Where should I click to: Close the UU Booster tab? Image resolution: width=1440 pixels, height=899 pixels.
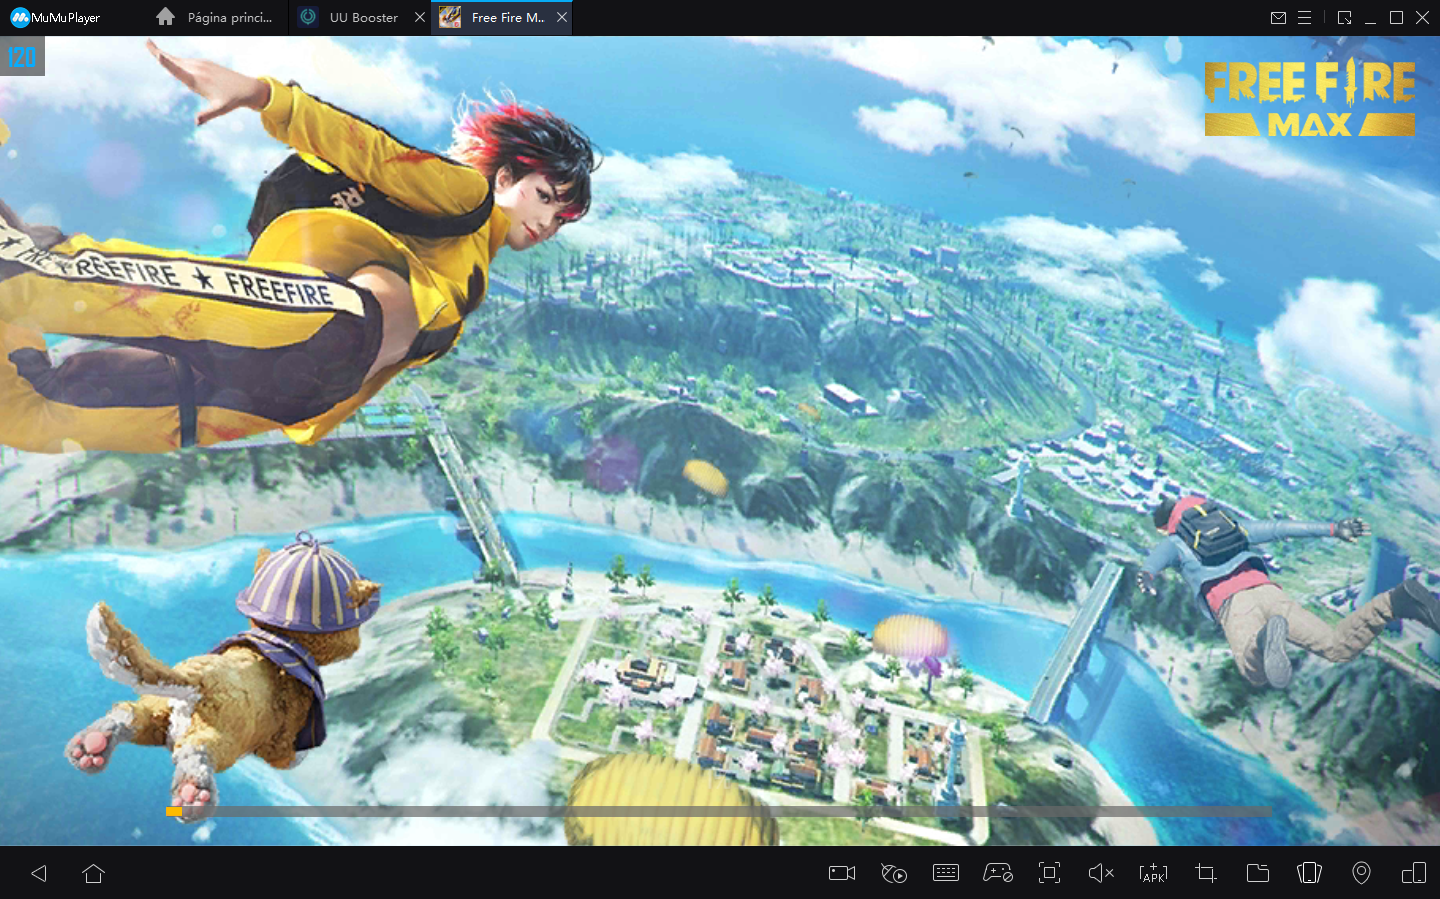point(420,18)
